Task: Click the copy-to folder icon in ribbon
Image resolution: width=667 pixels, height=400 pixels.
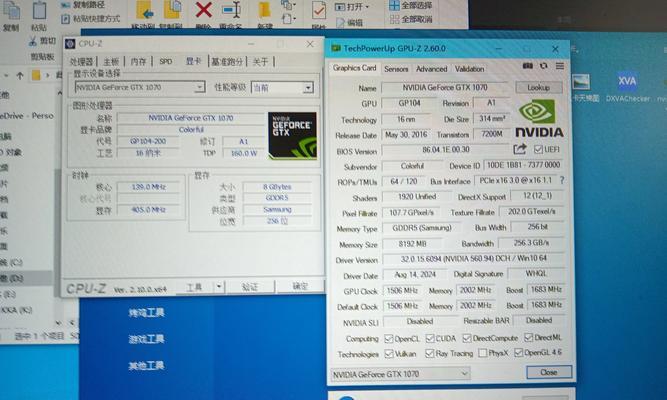Action: click(x=172, y=10)
